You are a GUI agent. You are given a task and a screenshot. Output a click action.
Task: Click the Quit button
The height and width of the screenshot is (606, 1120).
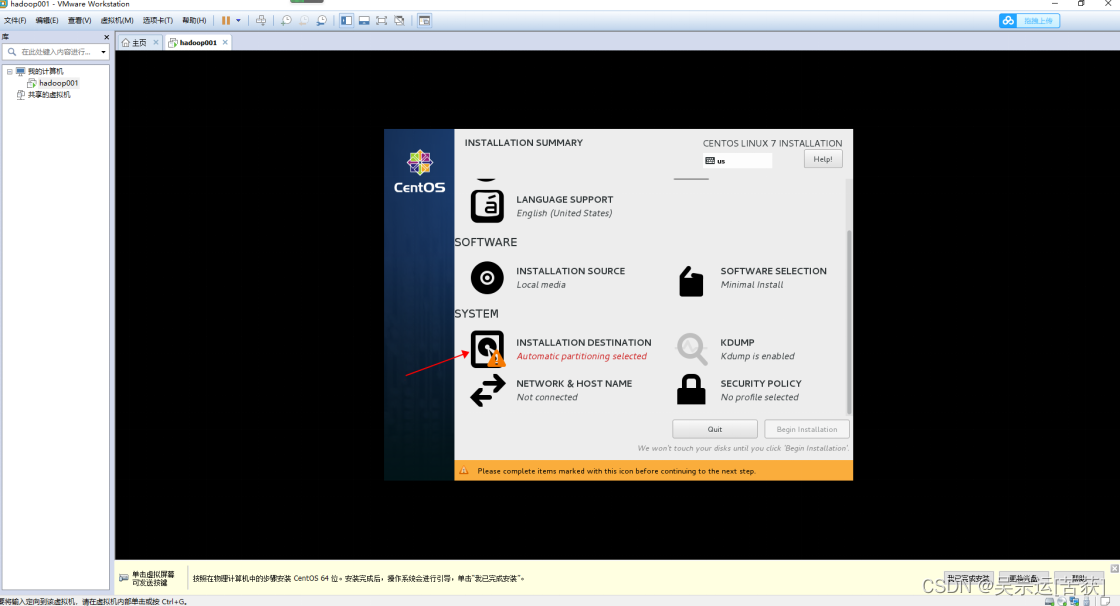[715, 429]
